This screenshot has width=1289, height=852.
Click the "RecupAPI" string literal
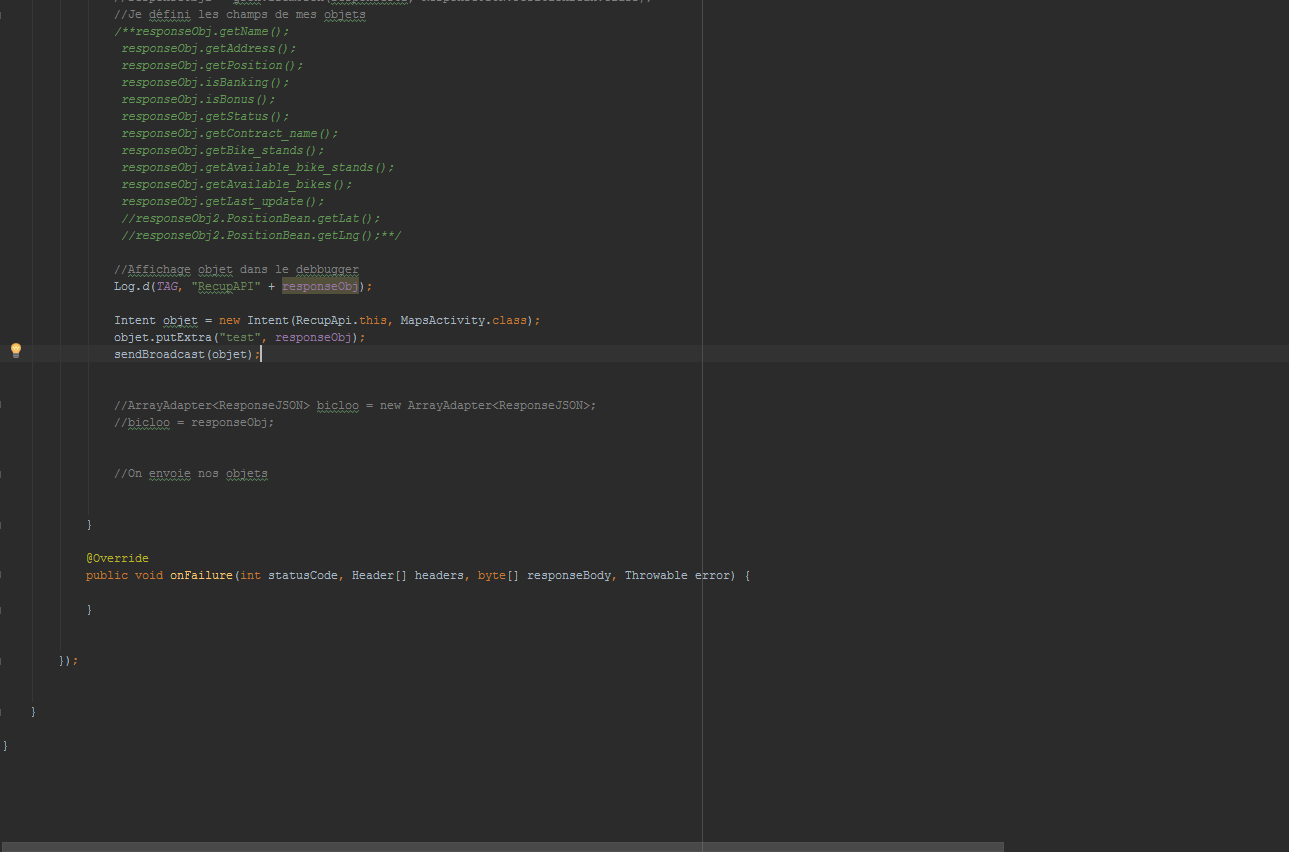(226, 287)
